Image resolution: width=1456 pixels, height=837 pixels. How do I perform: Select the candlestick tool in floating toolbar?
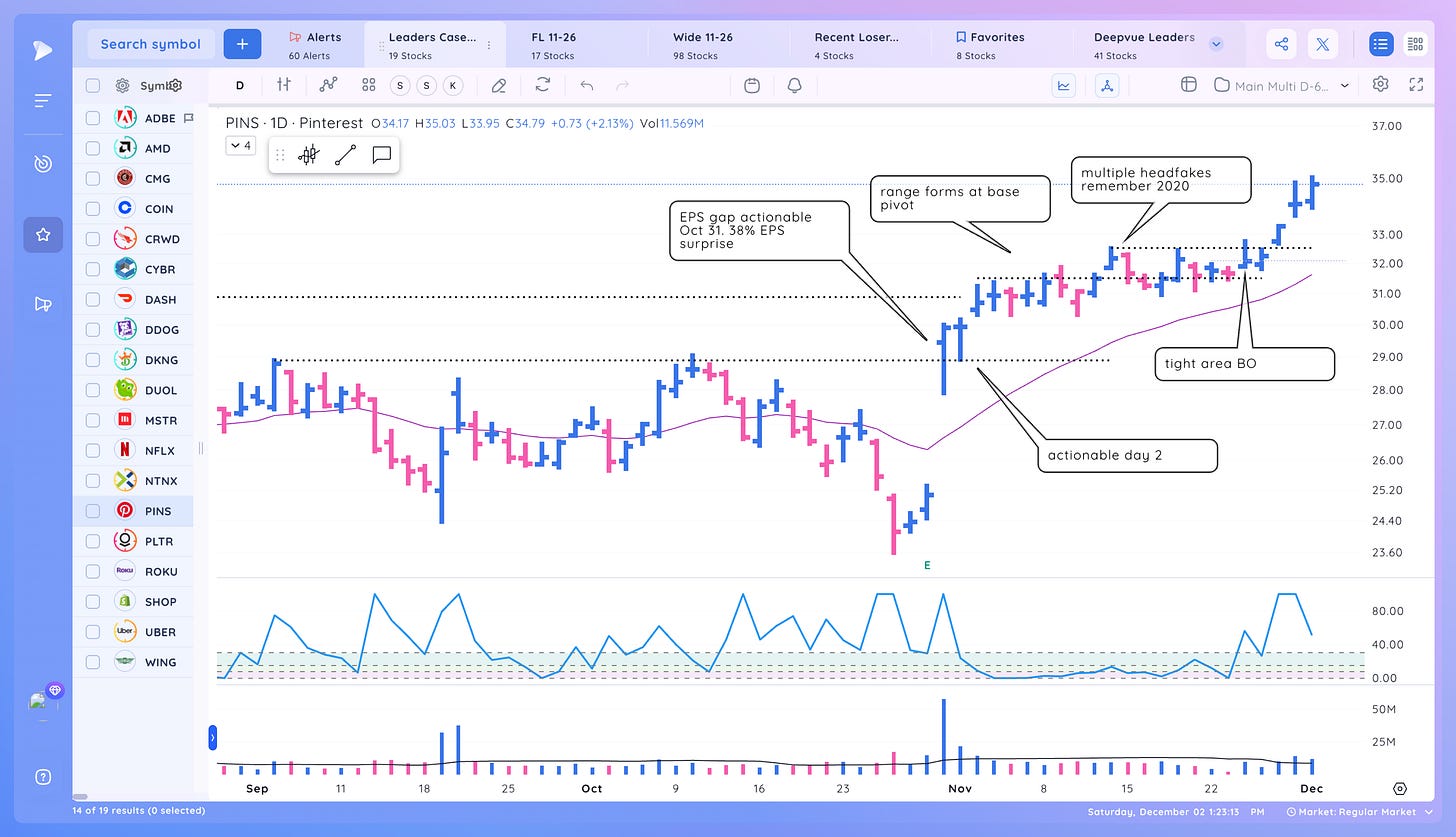pyautogui.click(x=308, y=155)
